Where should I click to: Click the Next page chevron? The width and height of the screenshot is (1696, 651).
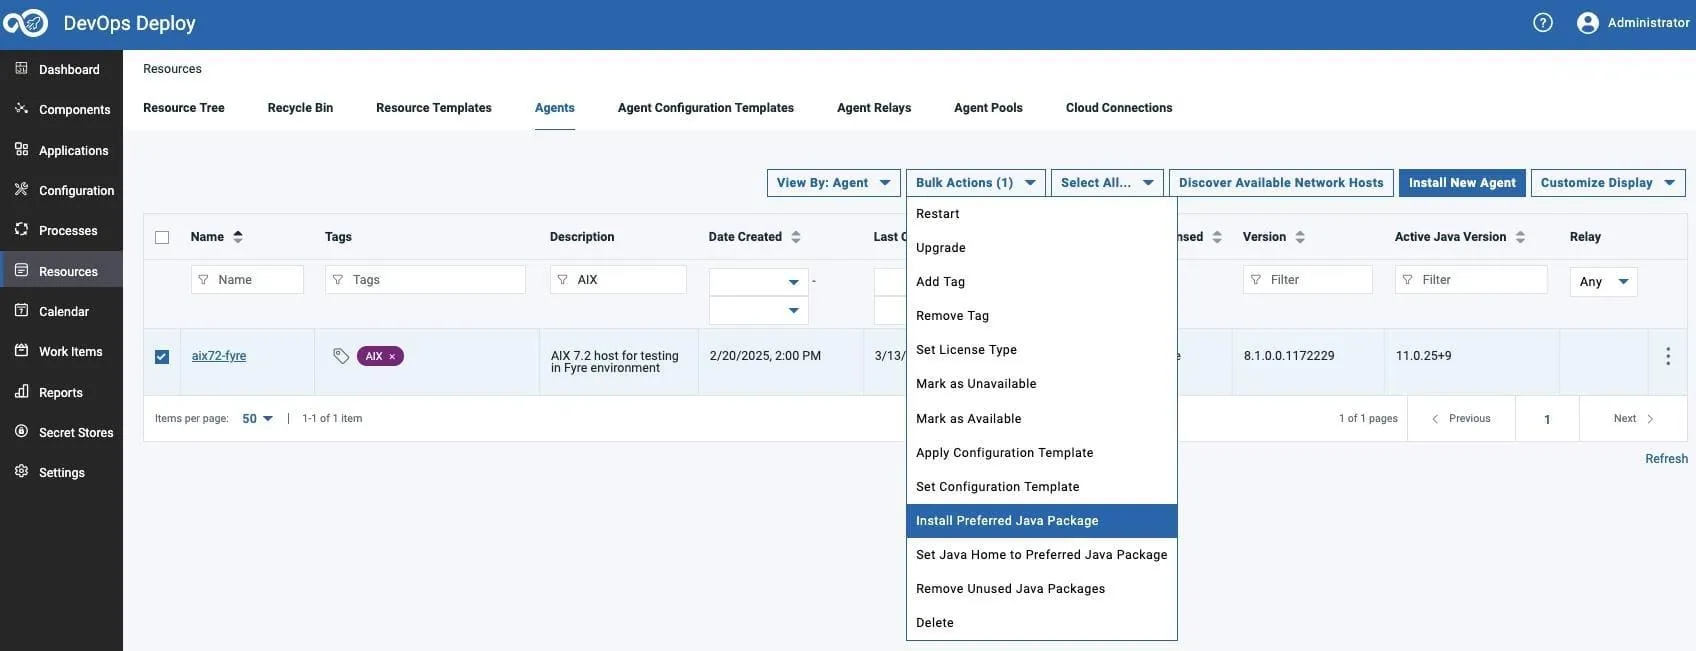click(x=1650, y=419)
